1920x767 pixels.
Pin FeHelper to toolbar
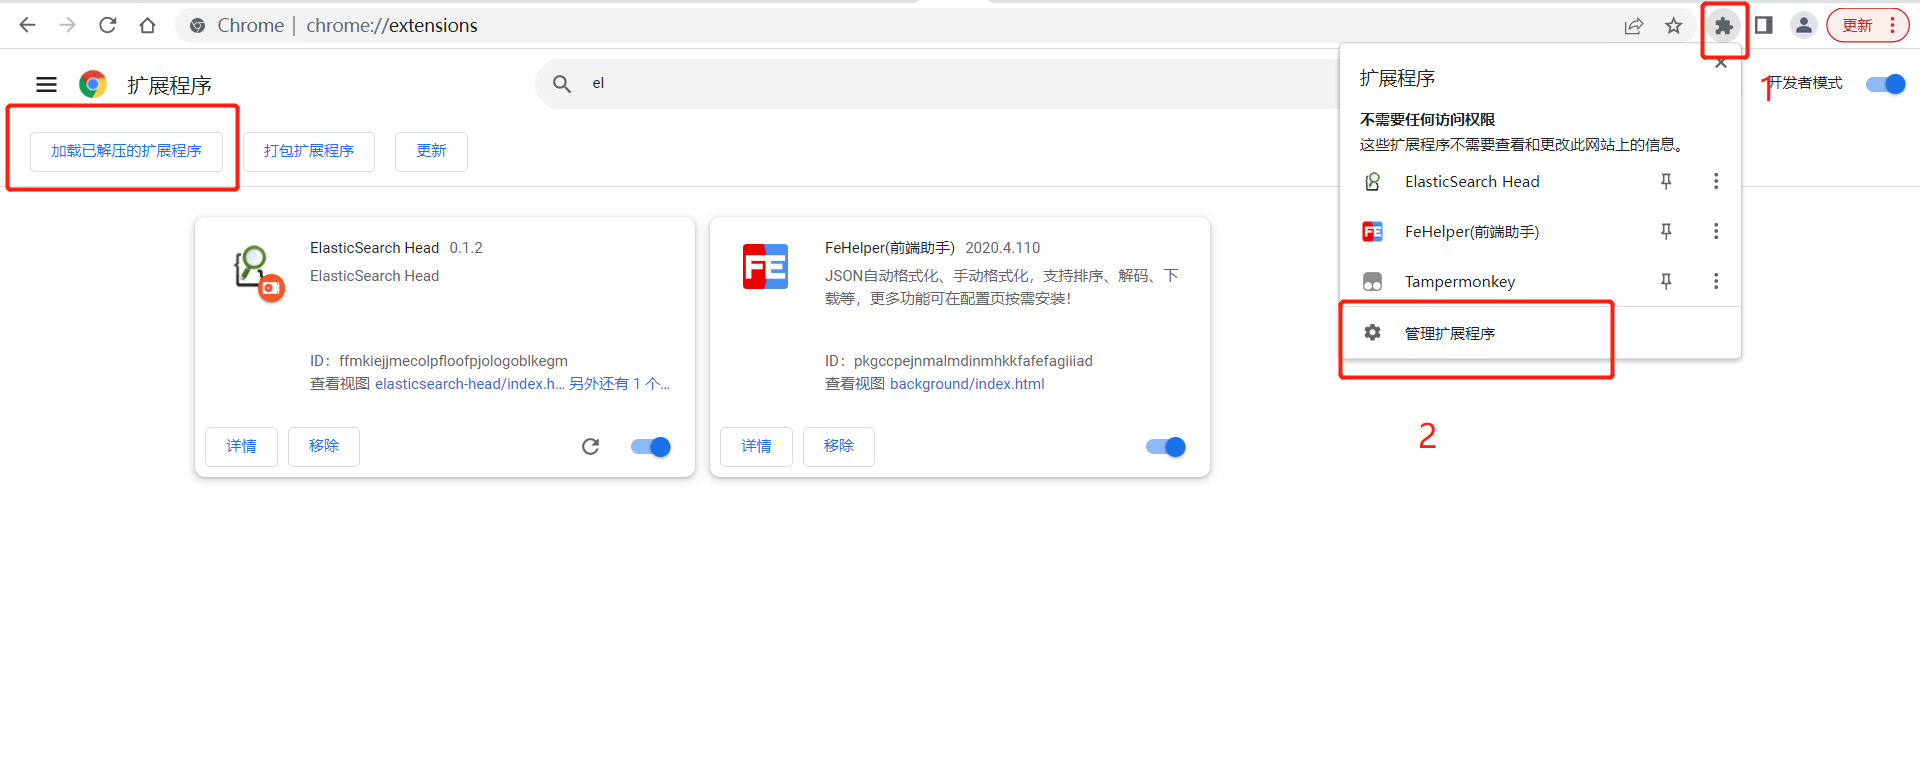(x=1666, y=231)
